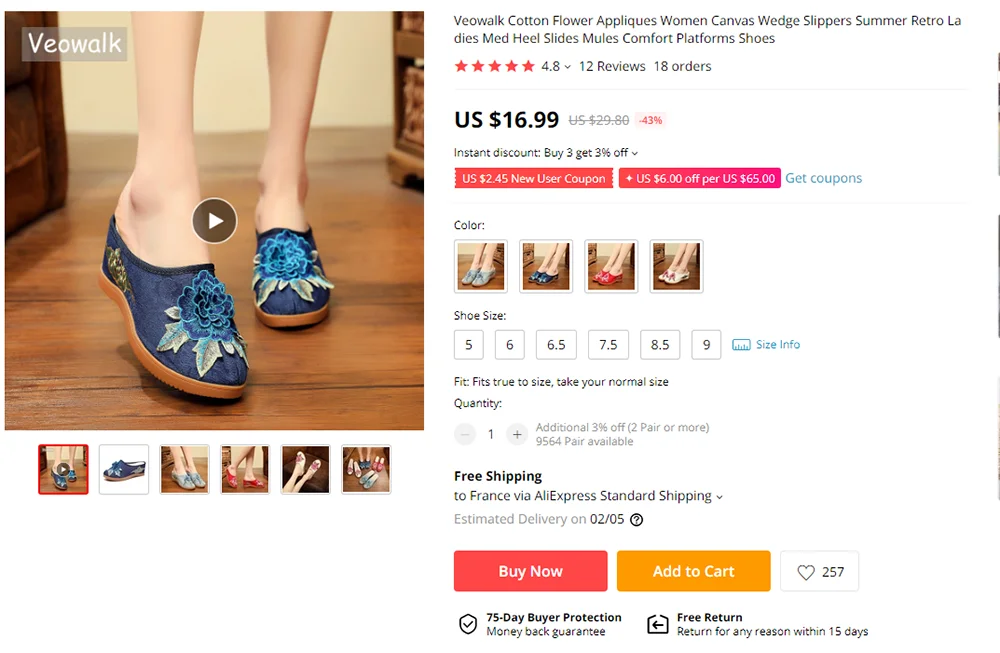This screenshot has height=653, width=1000.
Task: Click the Get coupons link
Action: tap(823, 178)
